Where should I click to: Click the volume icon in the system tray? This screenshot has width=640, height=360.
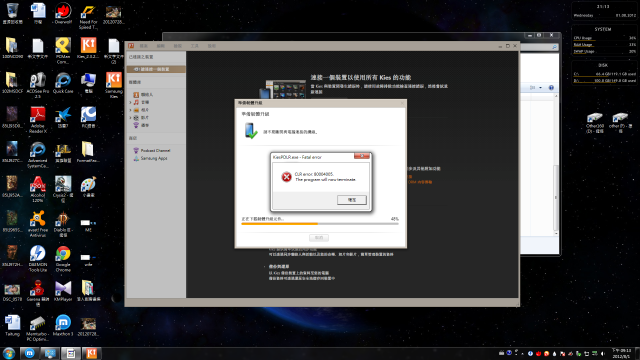coord(602,353)
